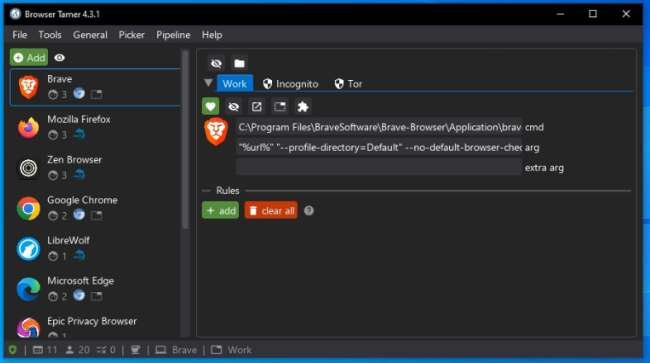Click the empty extra arg field
This screenshot has width=650, height=363.
[x=379, y=167]
